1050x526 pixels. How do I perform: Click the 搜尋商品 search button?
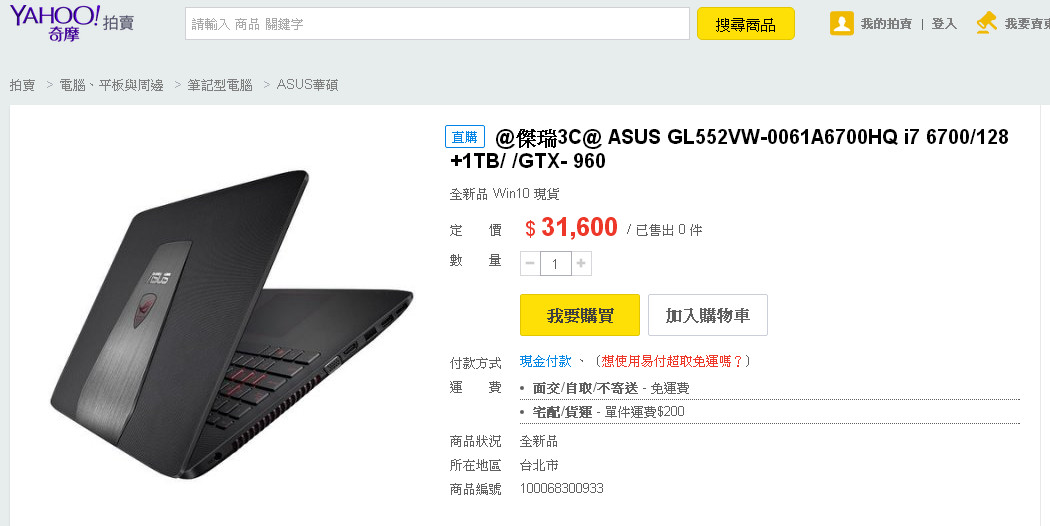click(x=746, y=24)
